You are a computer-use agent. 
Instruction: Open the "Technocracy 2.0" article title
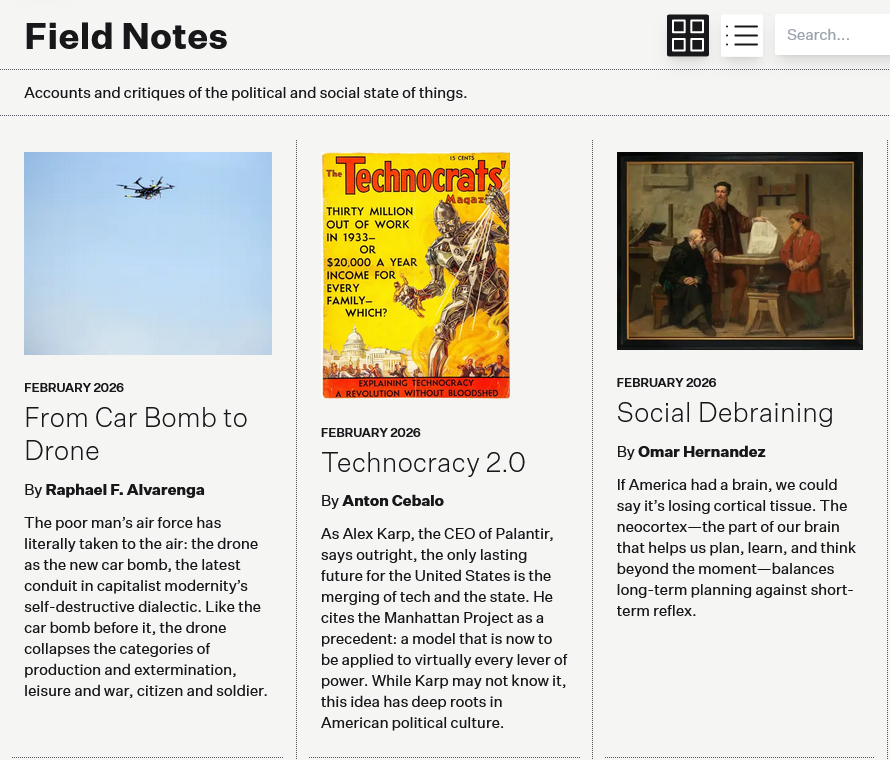[423, 463]
